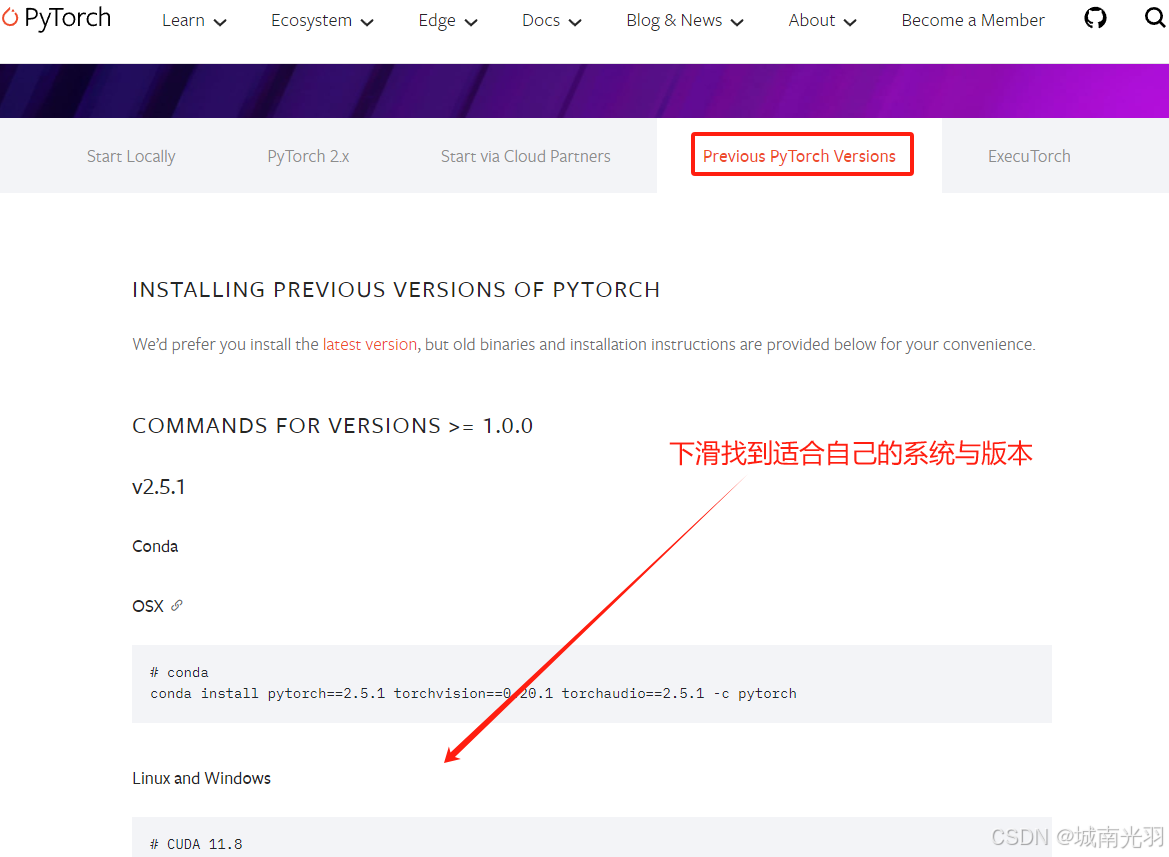Expand the Edge menu
This screenshot has height=857, width=1169.
(447, 21)
